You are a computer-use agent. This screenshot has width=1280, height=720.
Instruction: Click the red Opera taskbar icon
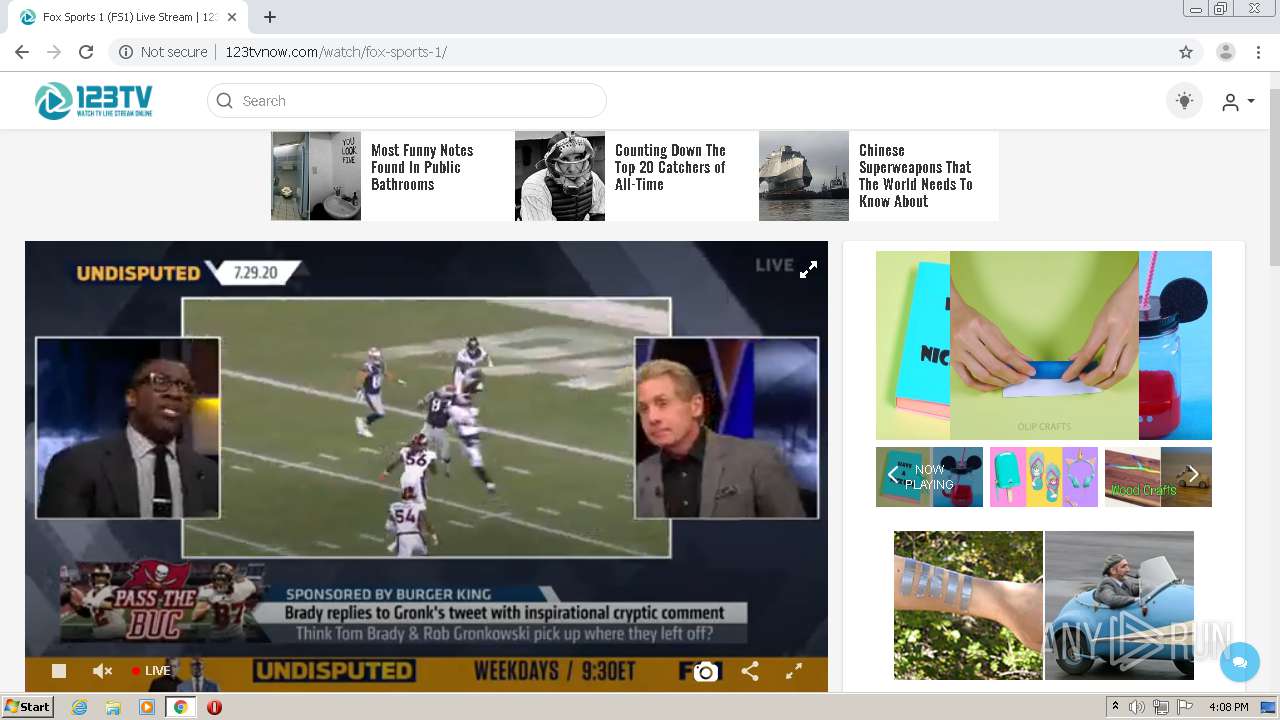click(214, 707)
